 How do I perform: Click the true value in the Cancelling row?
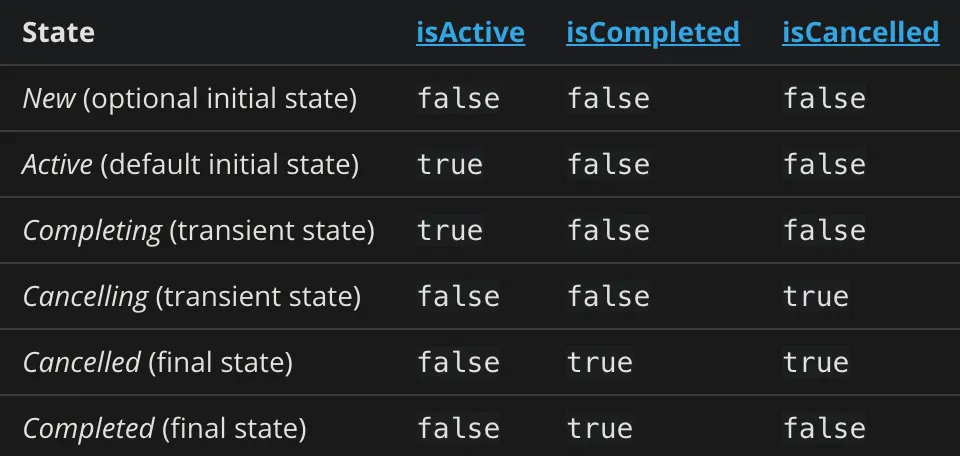point(816,297)
